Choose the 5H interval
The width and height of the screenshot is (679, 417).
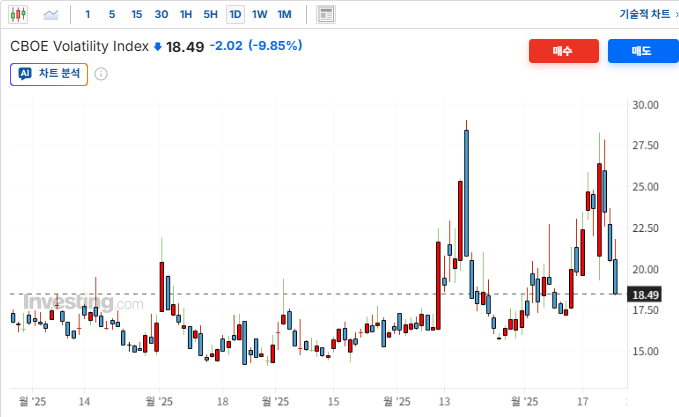point(210,14)
